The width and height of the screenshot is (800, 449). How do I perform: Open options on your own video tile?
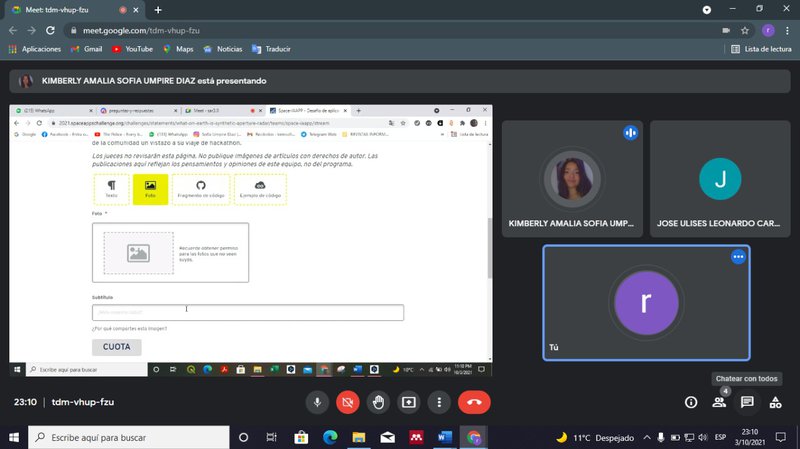pos(738,257)
